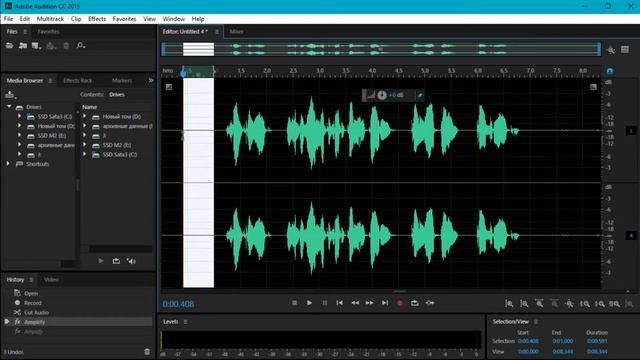Click the search magnifier in Files panel
640x360 pixels.
(80, 46)
